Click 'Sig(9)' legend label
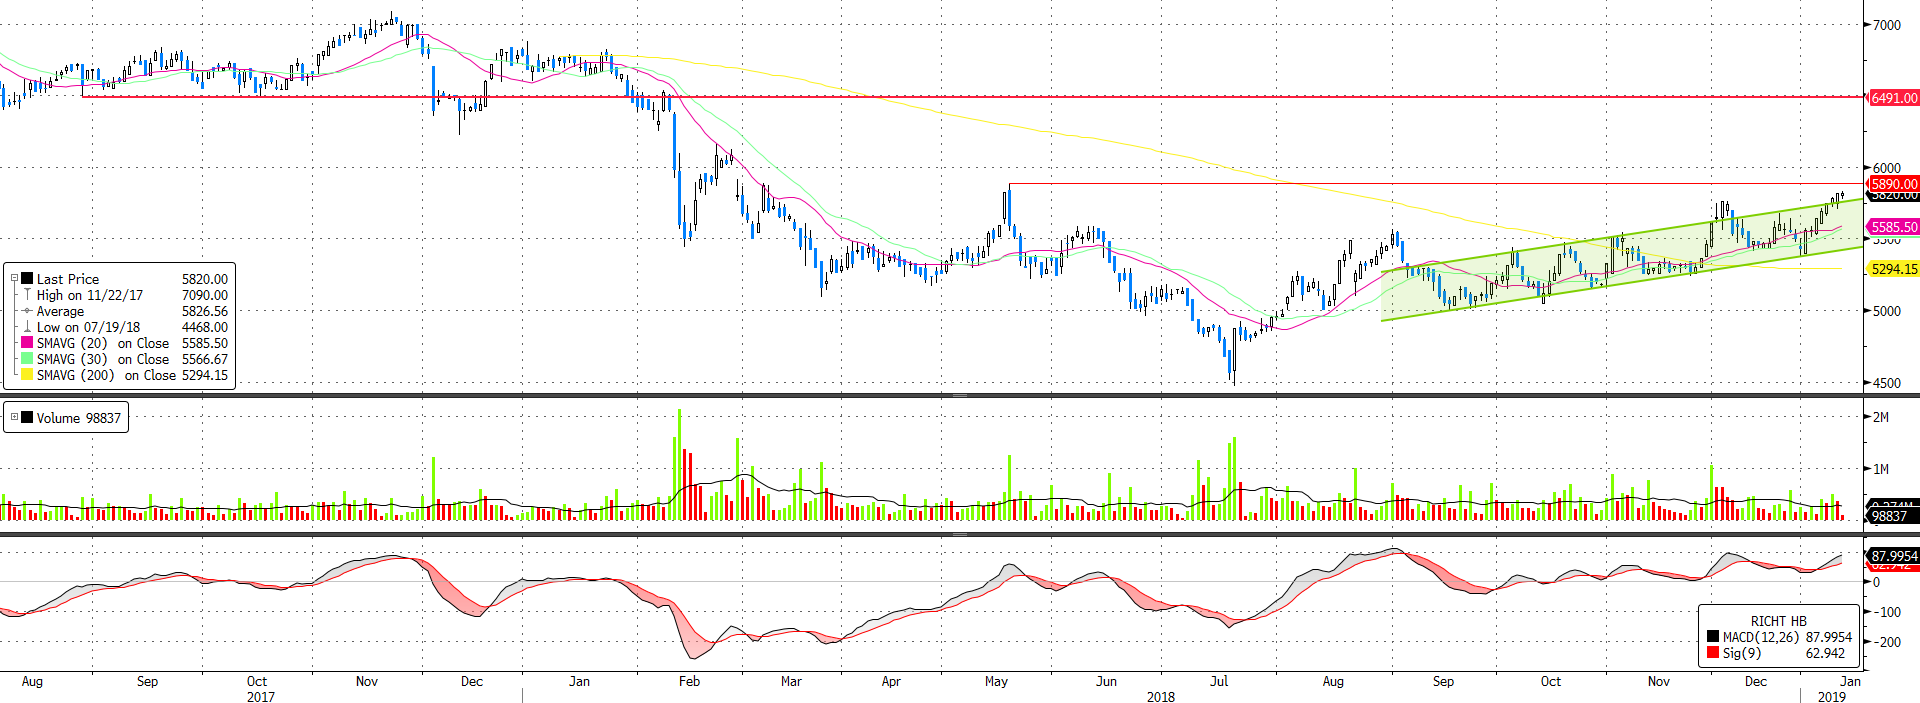The height and width of the screenshot is (703, 1920). coord(1741,653)
